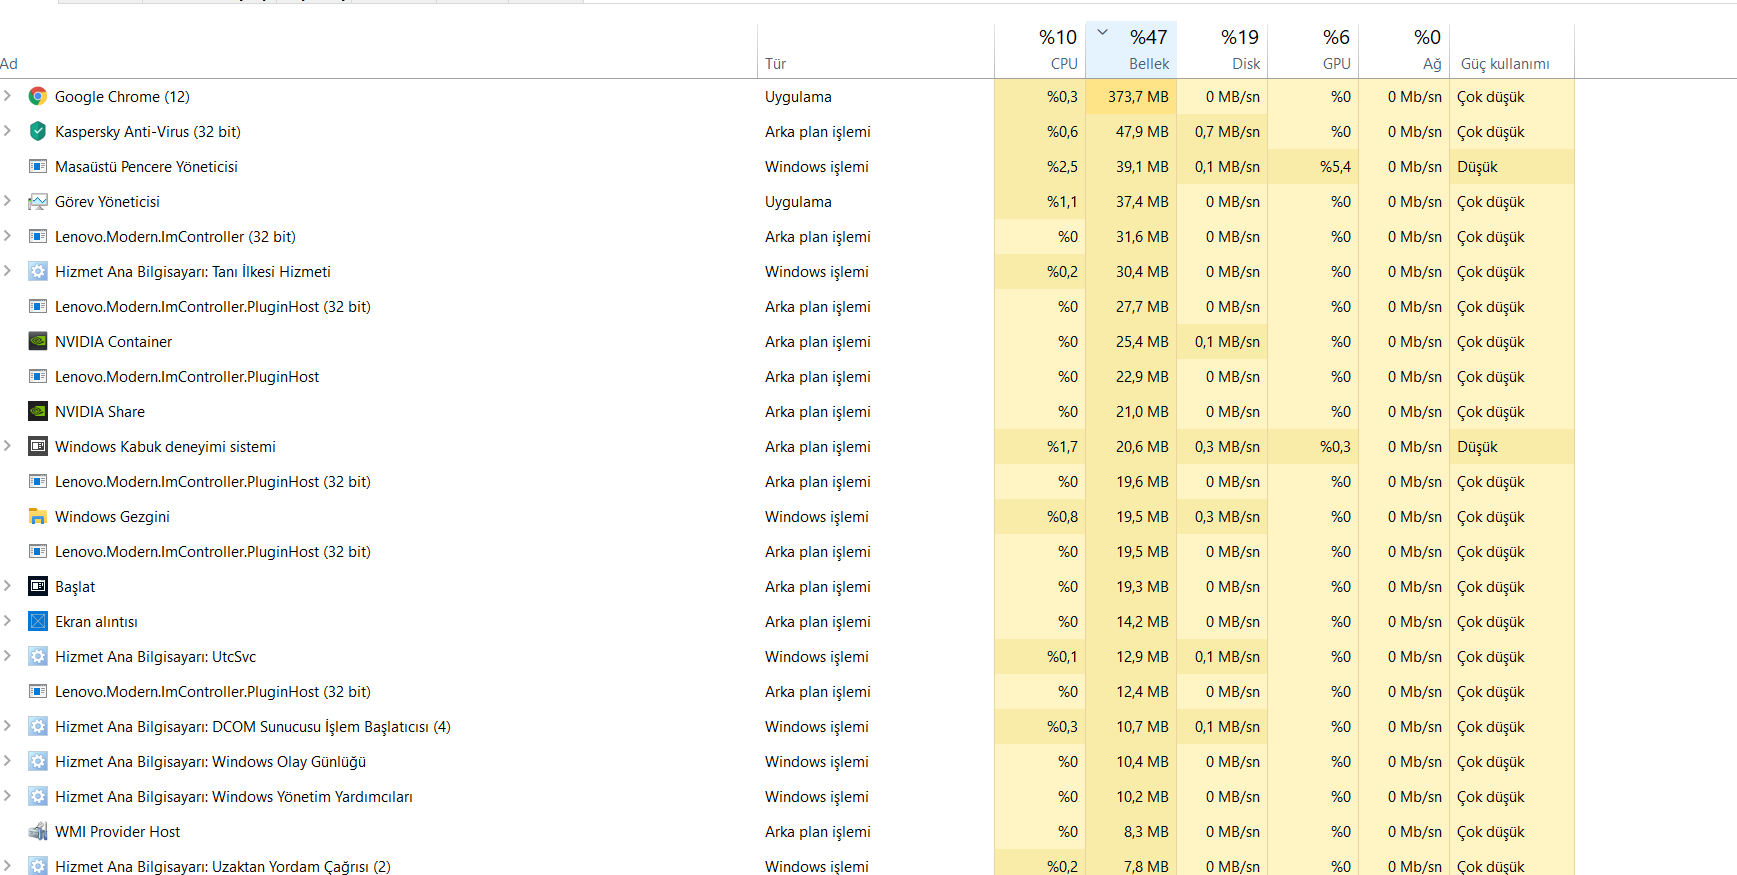Image resolution: width=1737 pixels, height=875 pixels.
Task: Expand the Windows Yönetim Yardımcıları service host
Action: 8,796
